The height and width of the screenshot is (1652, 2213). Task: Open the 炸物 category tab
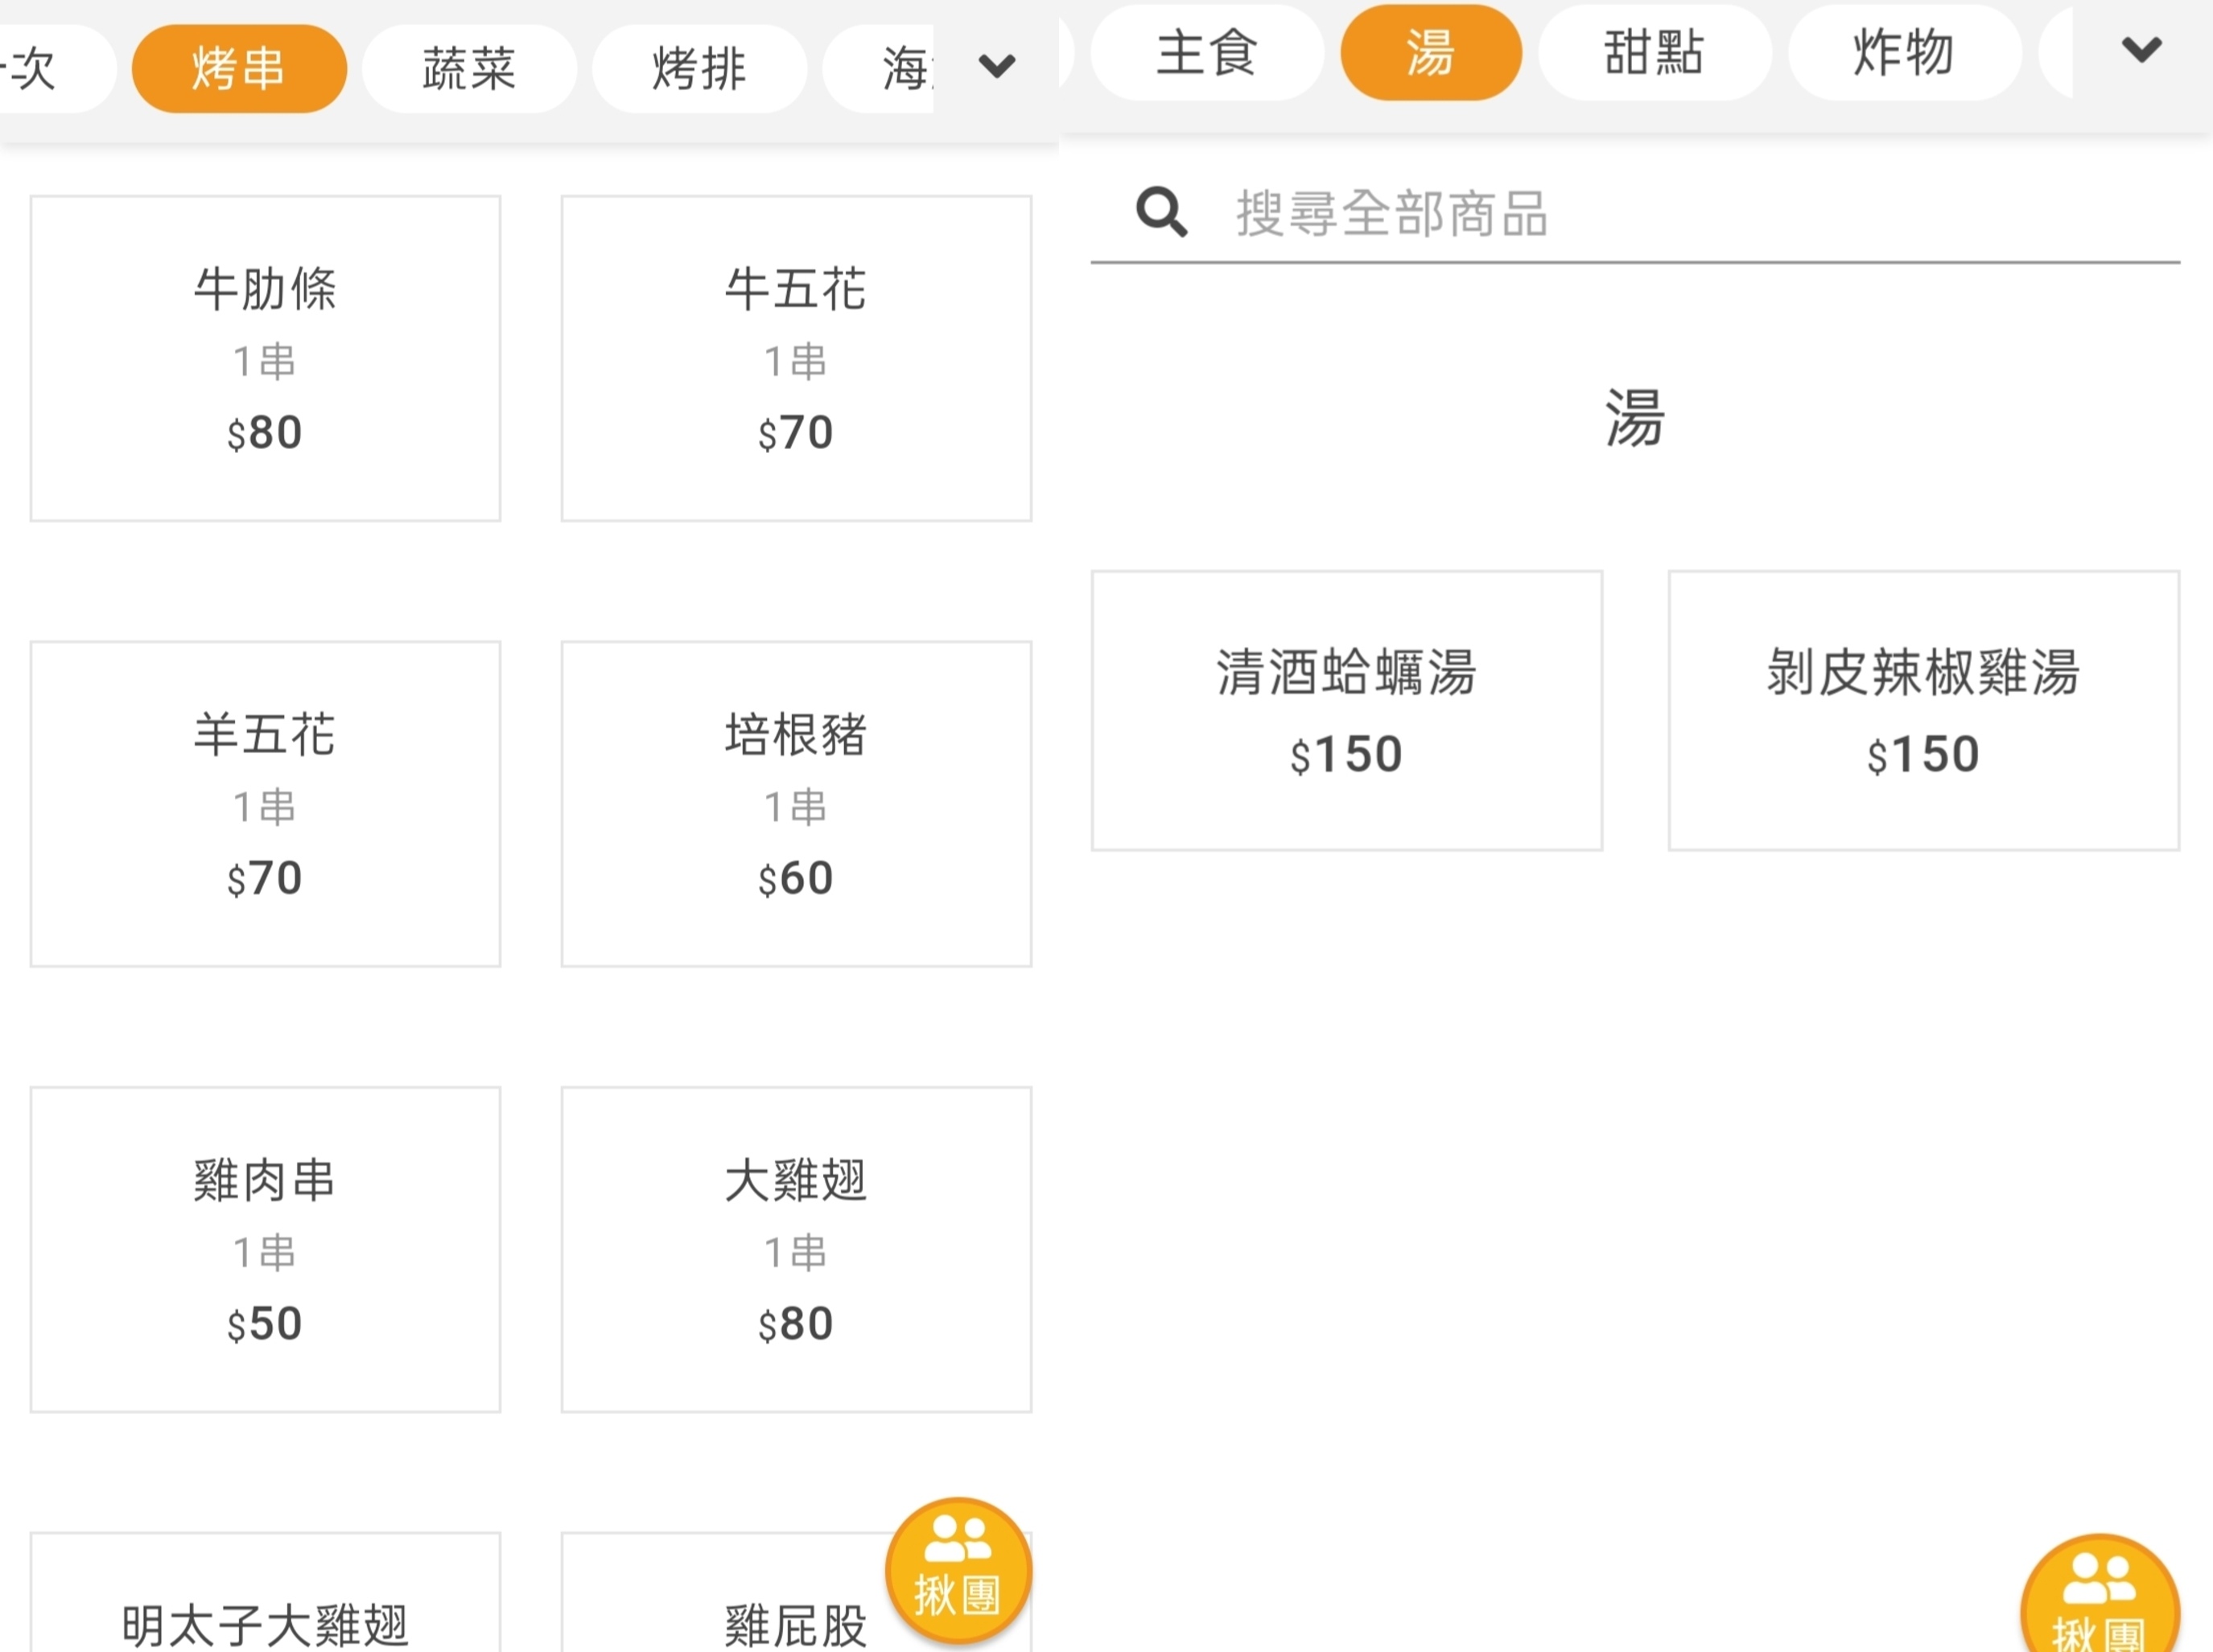pos(1904,52)
